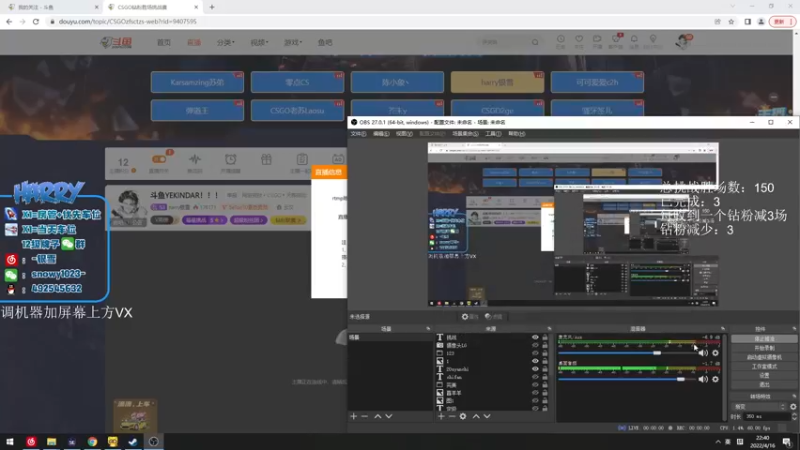Open Douyu follows heart icon
The height and width of the screenshot is (450, 800).
tap(579, 41)
